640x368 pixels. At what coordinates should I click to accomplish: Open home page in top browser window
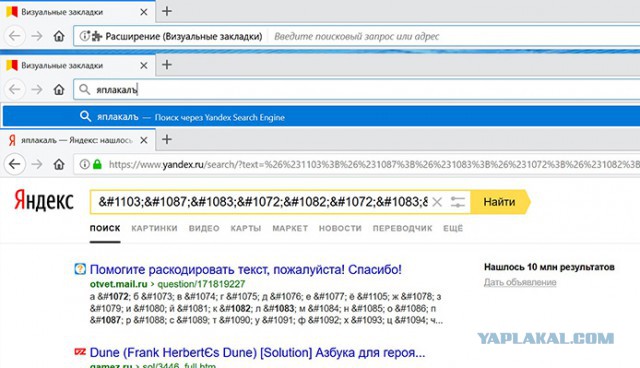59,36
